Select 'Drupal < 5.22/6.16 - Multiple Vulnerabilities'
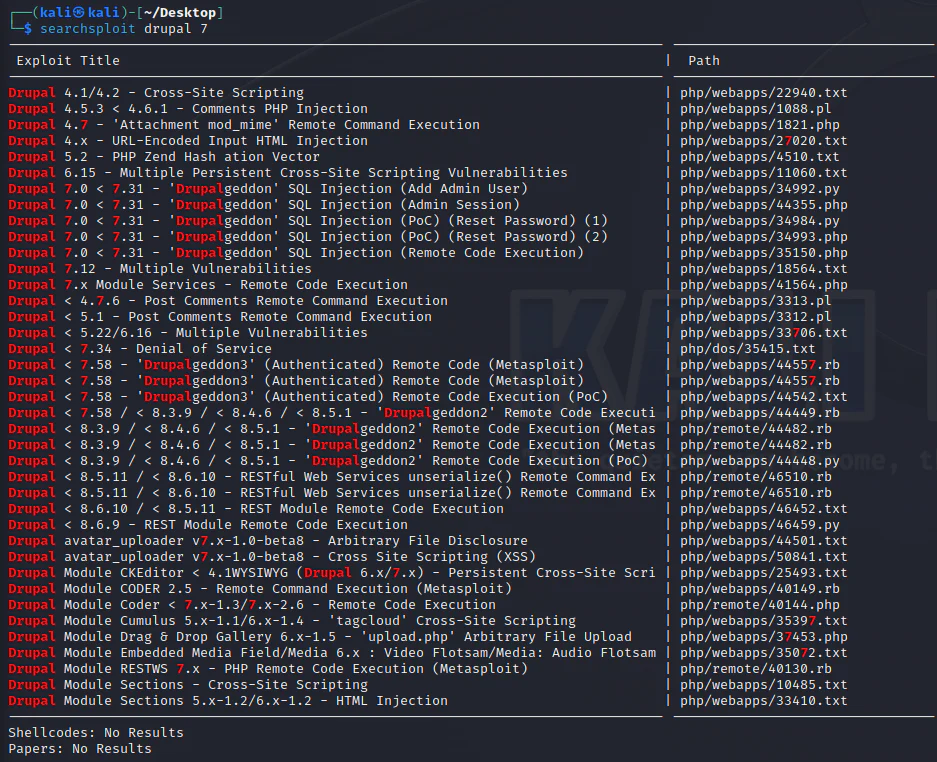The width and height of the screenshot is (937, 762). click(x=188, y=333)
